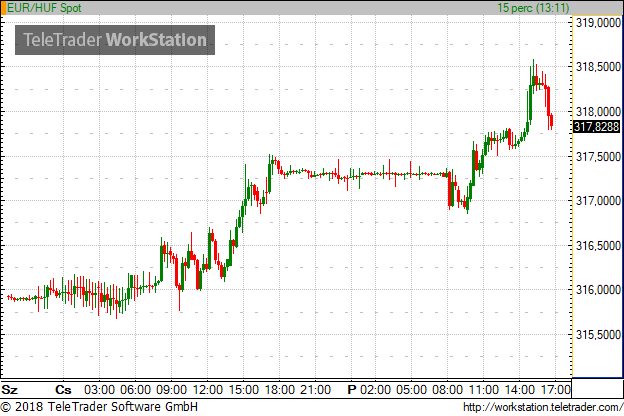624x416 pixels.
Task: Click the current price label 317,8288
Action: coord(597,127)
